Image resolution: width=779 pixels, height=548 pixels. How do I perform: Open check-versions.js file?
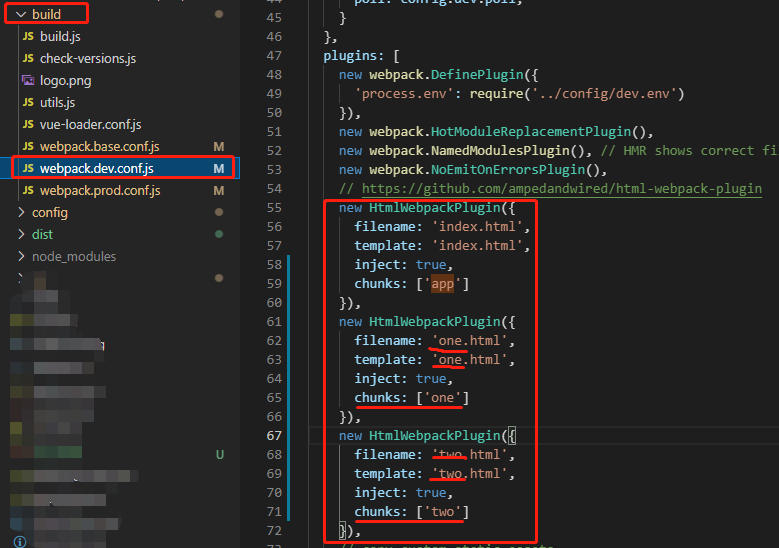[88, 59]
